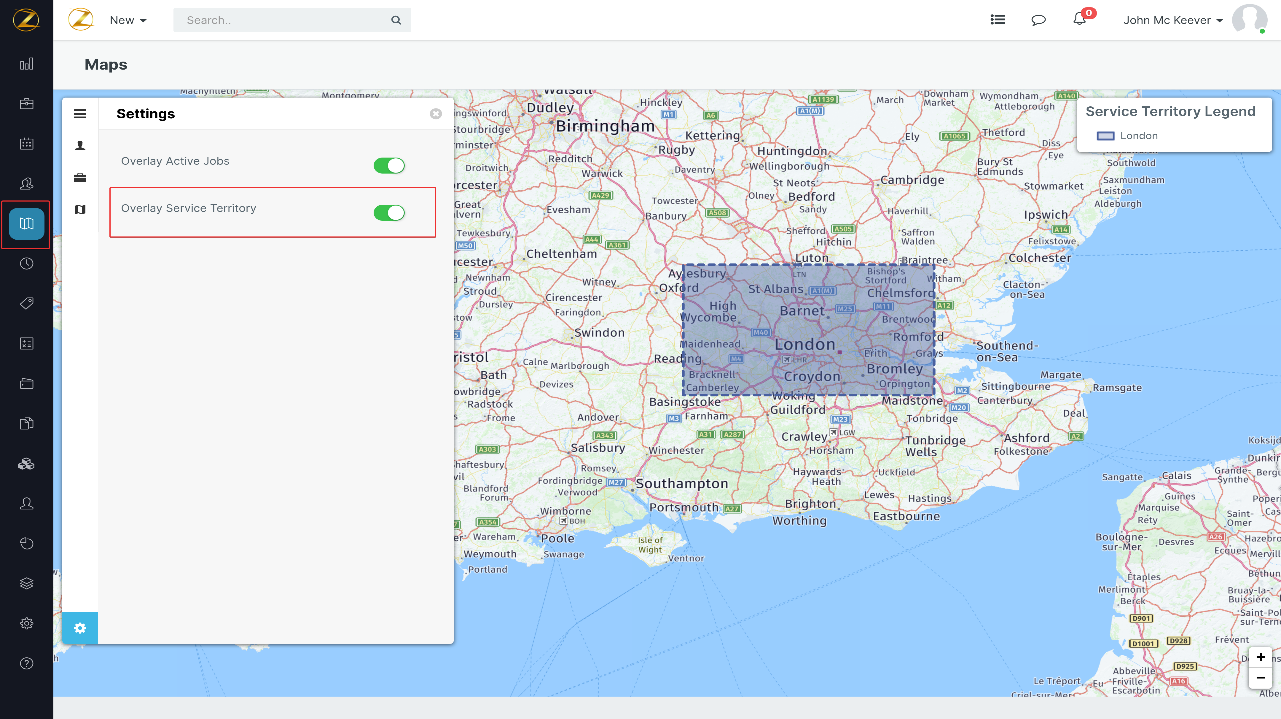Open the hamburger menu in the Settings panel
The height and width of the screenshot is (719, 1281).
[80, 113]
